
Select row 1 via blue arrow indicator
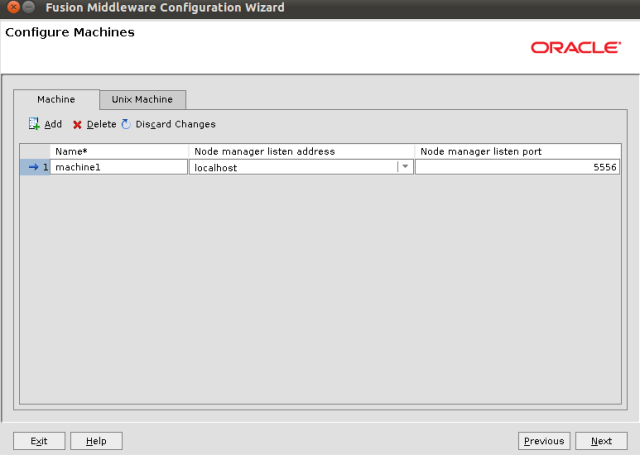click(34, 167)
